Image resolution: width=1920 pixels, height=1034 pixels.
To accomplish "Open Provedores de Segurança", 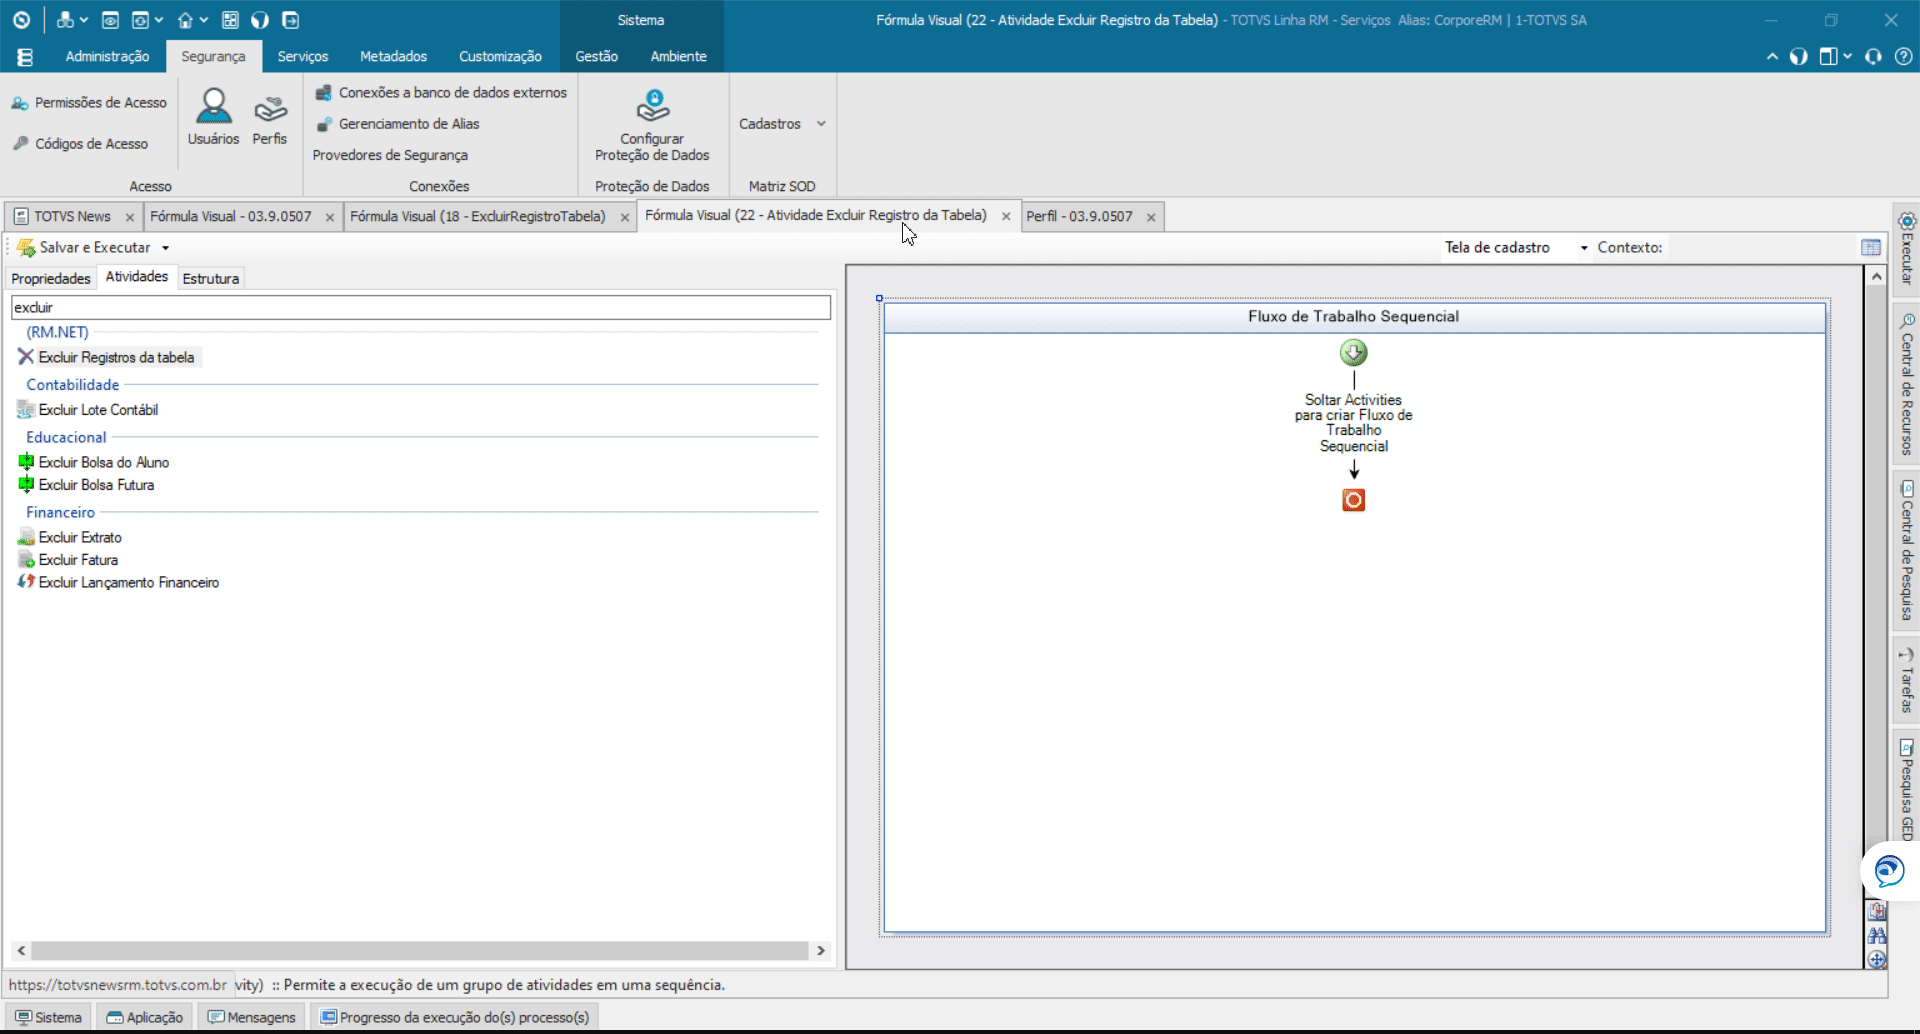I will point(390,155).
